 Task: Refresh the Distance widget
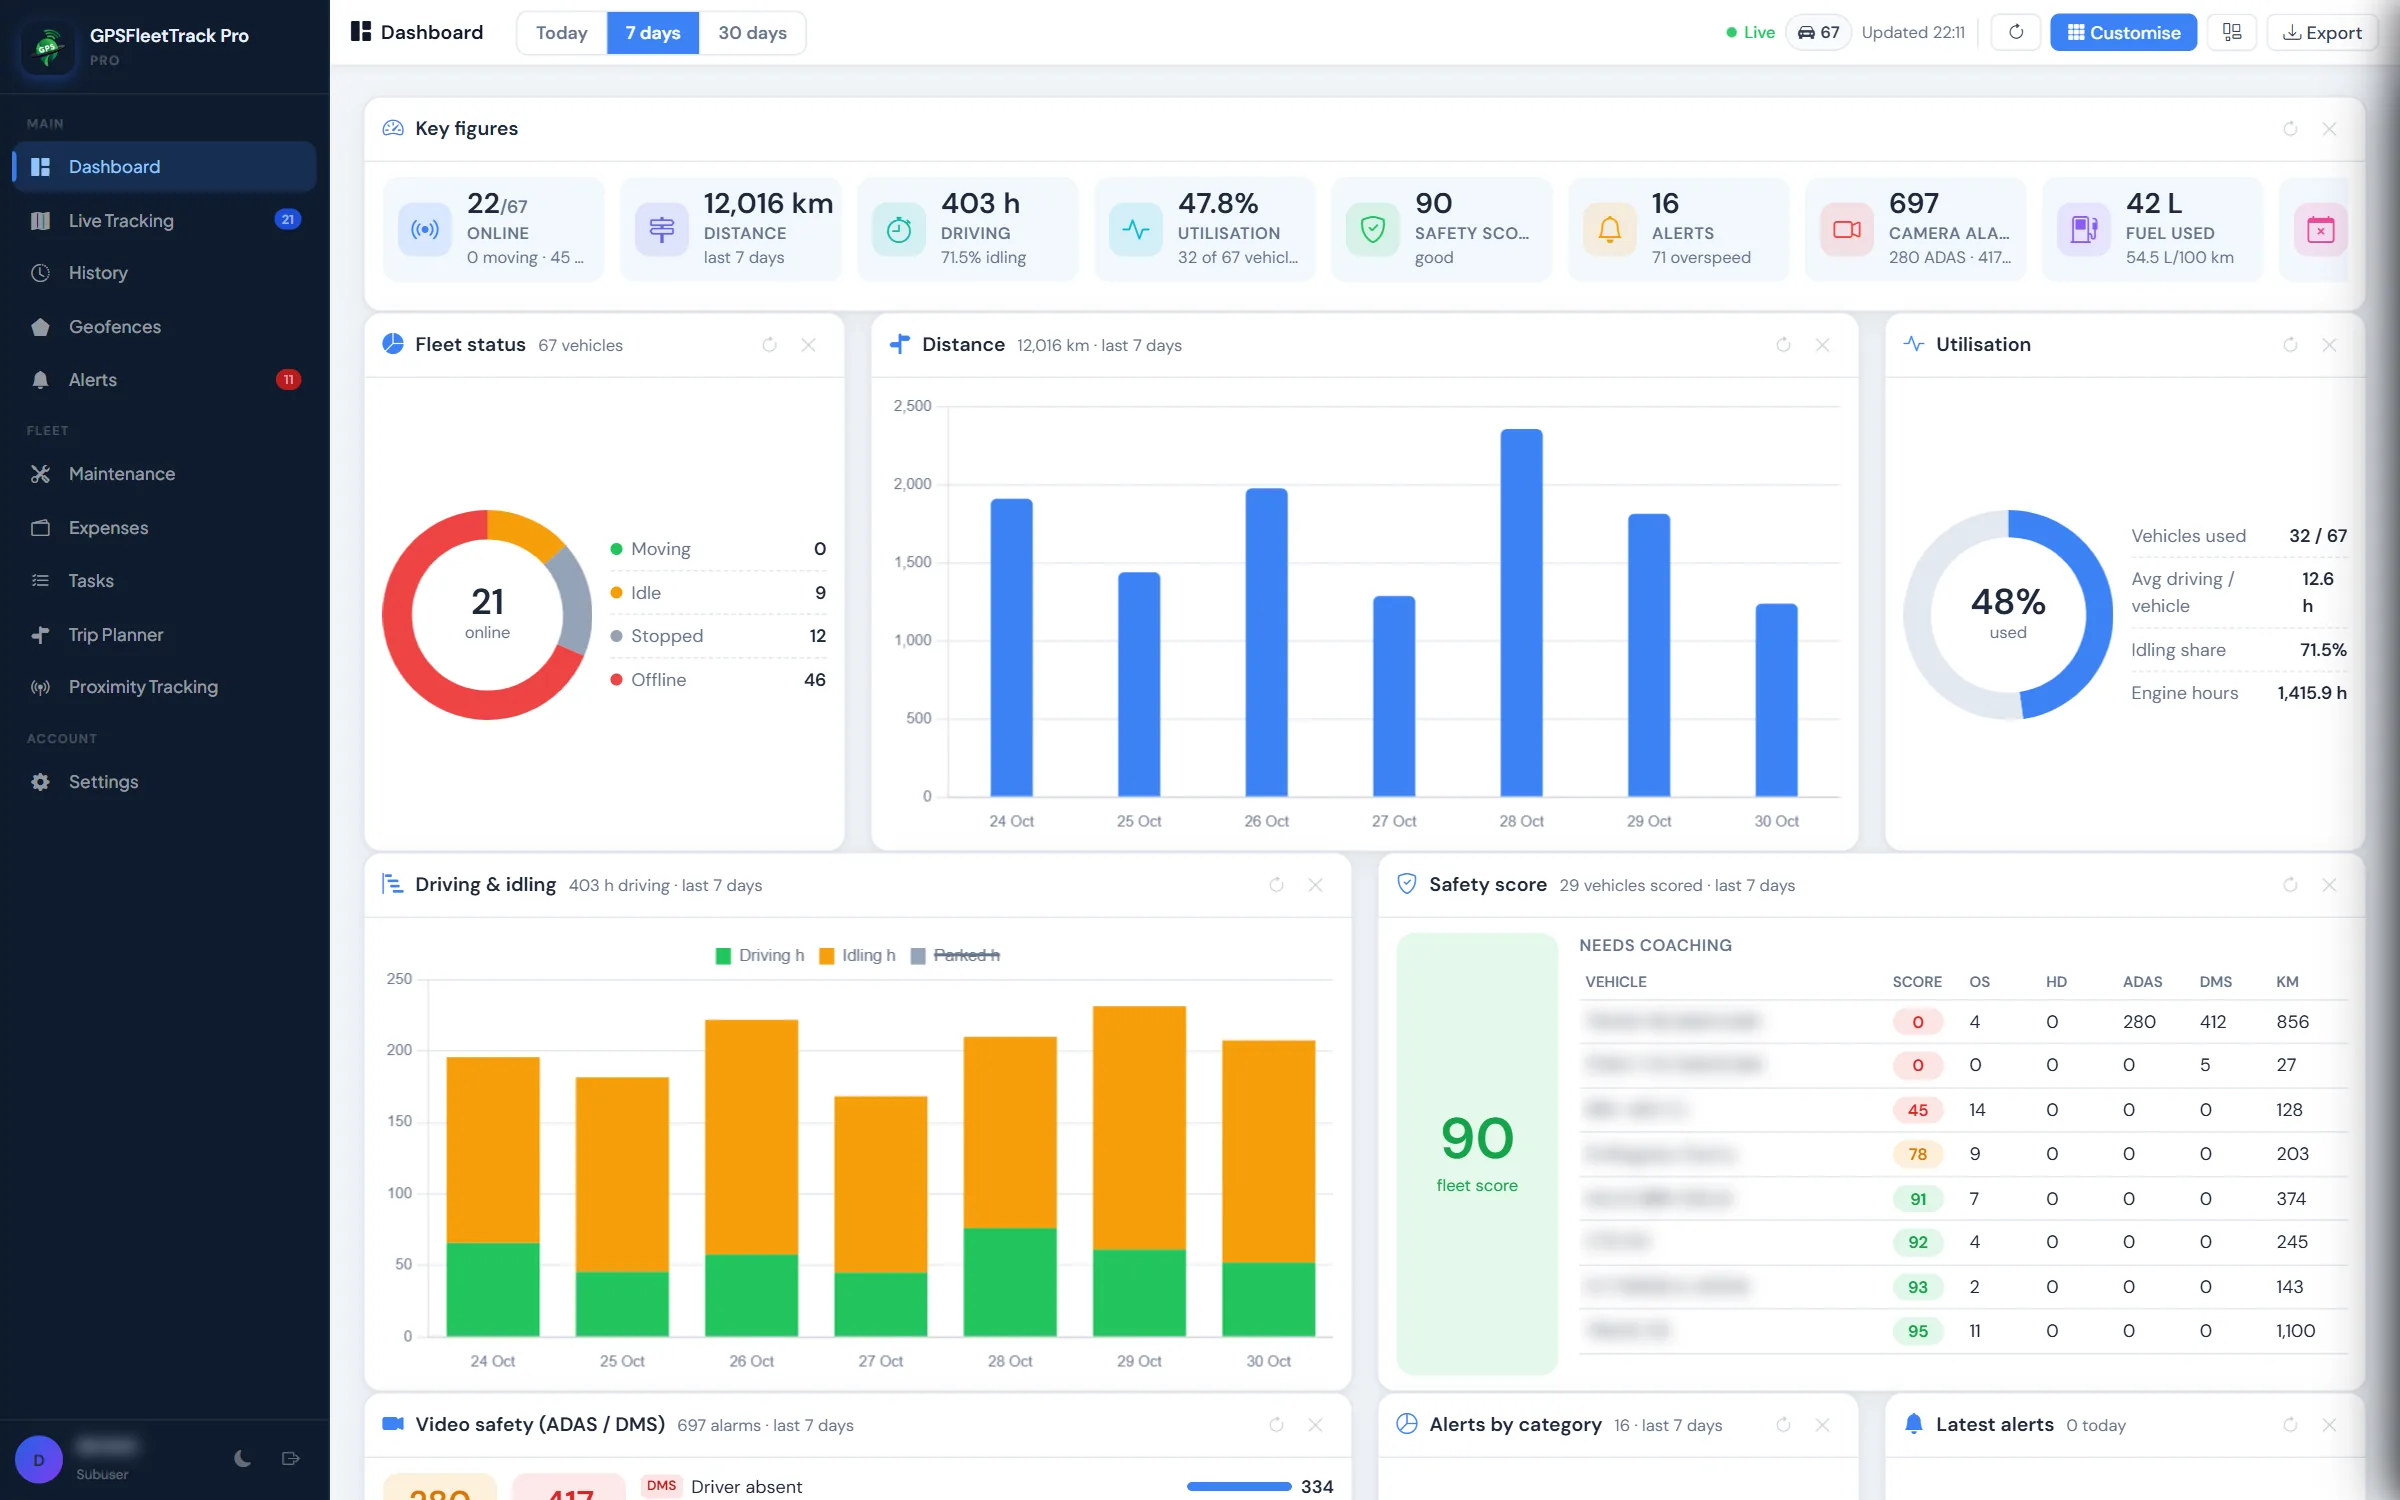(1784, 345)
